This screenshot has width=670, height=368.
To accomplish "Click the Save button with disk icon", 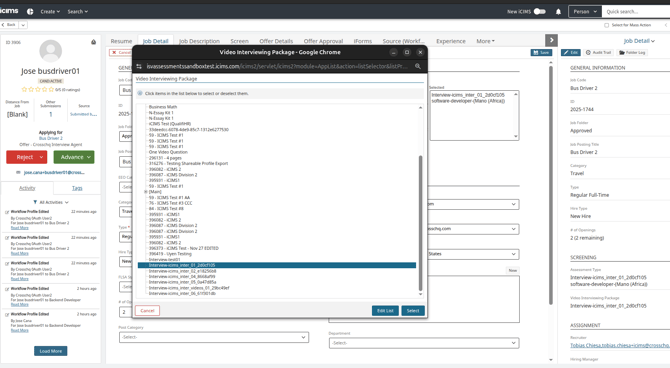I will [541, 53].
